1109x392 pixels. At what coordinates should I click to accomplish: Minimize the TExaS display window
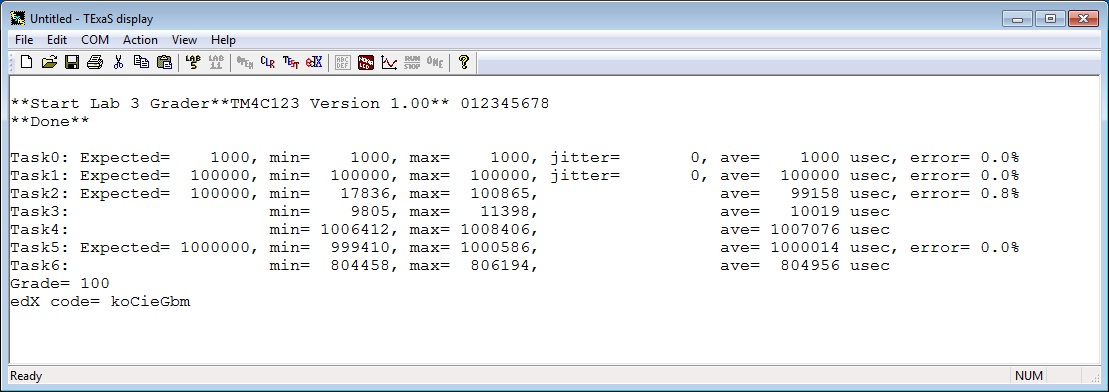1018,18
